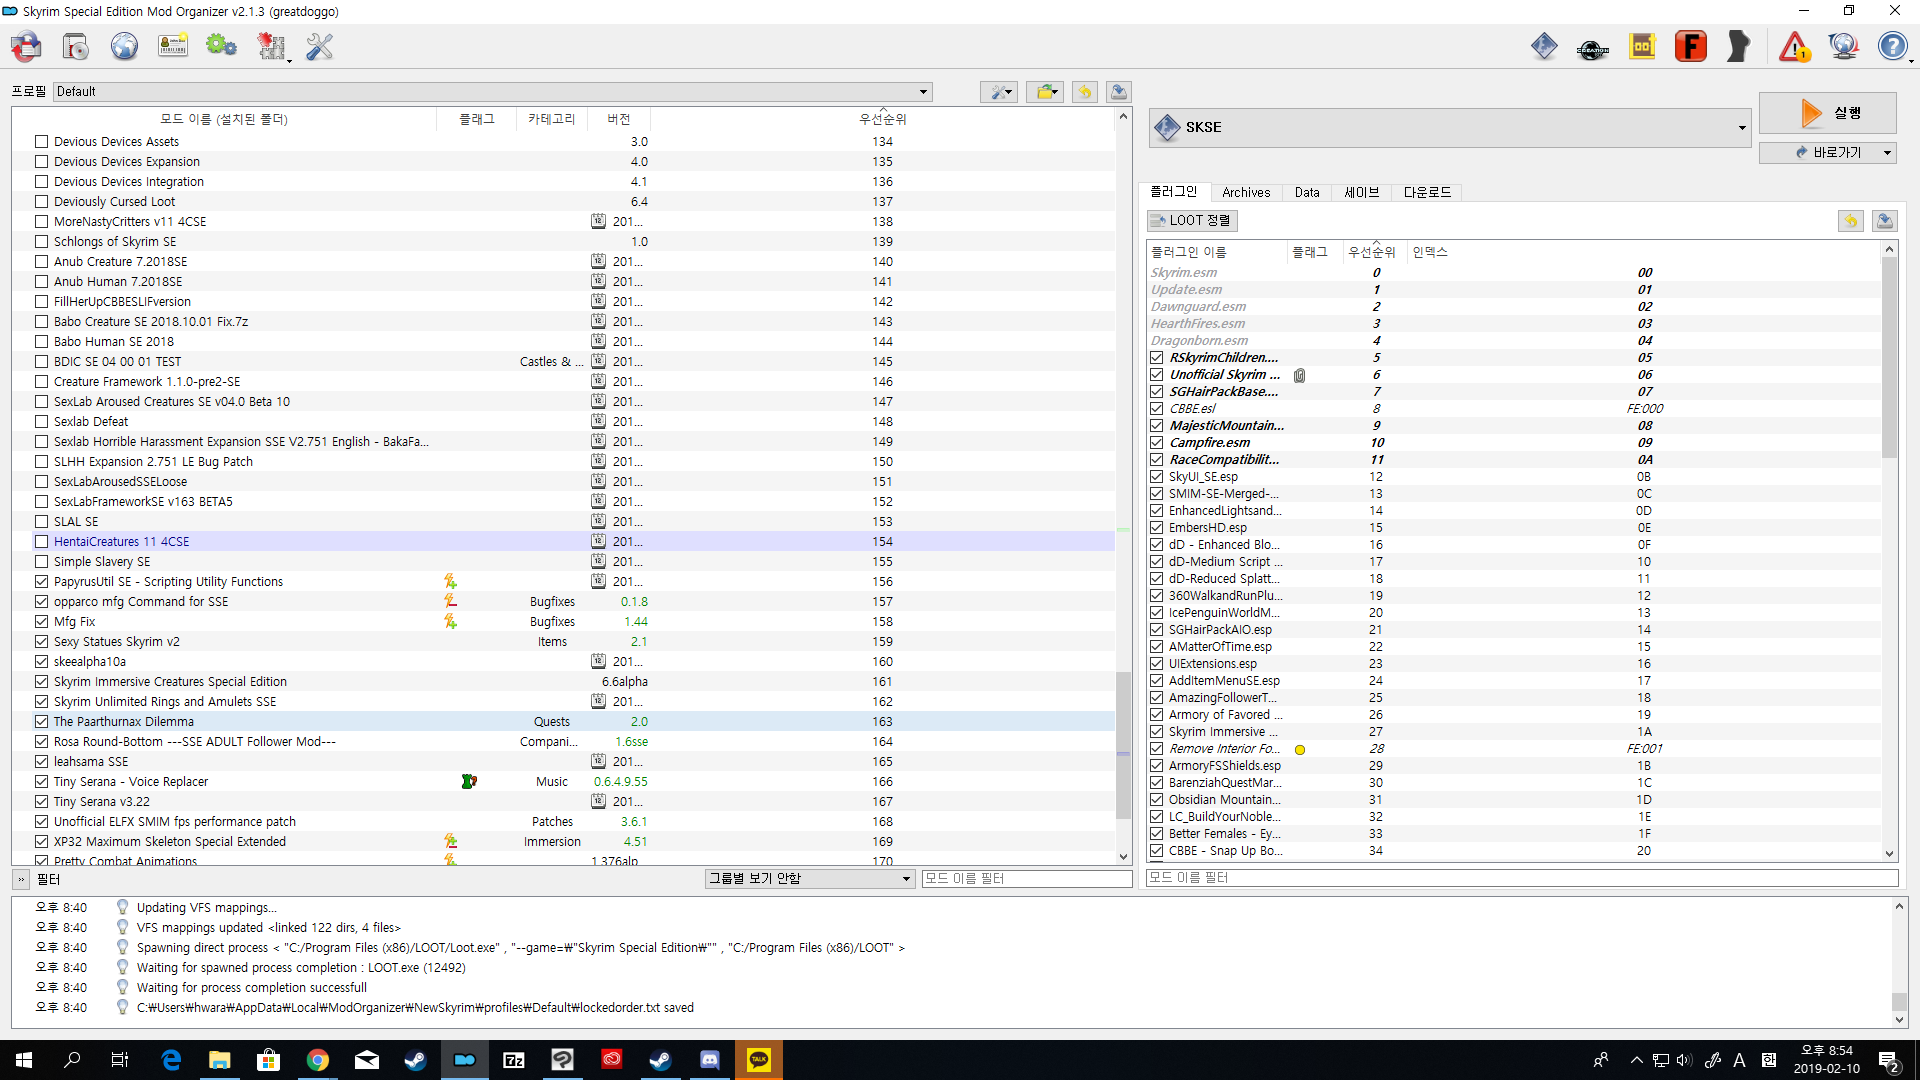This screenshot has height=1080, width=1920.
Task: Uncheck the SkyUI_SE.esp plugin
Action: pos(1157,477)
